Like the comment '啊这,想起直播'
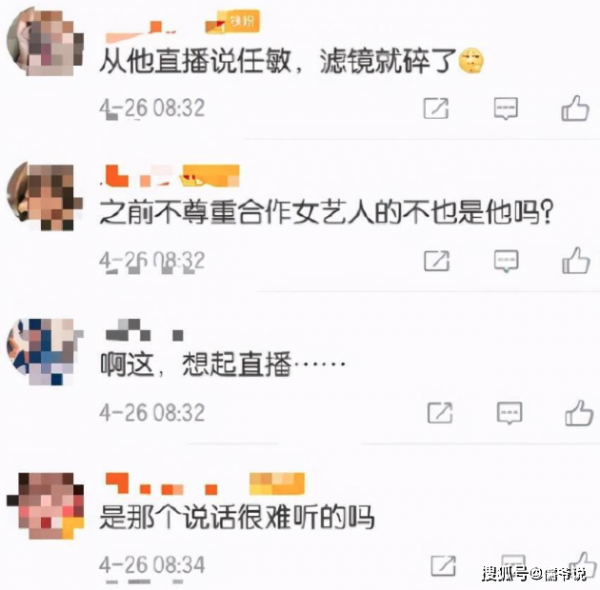600x590 pixels. tap(579, 412)
